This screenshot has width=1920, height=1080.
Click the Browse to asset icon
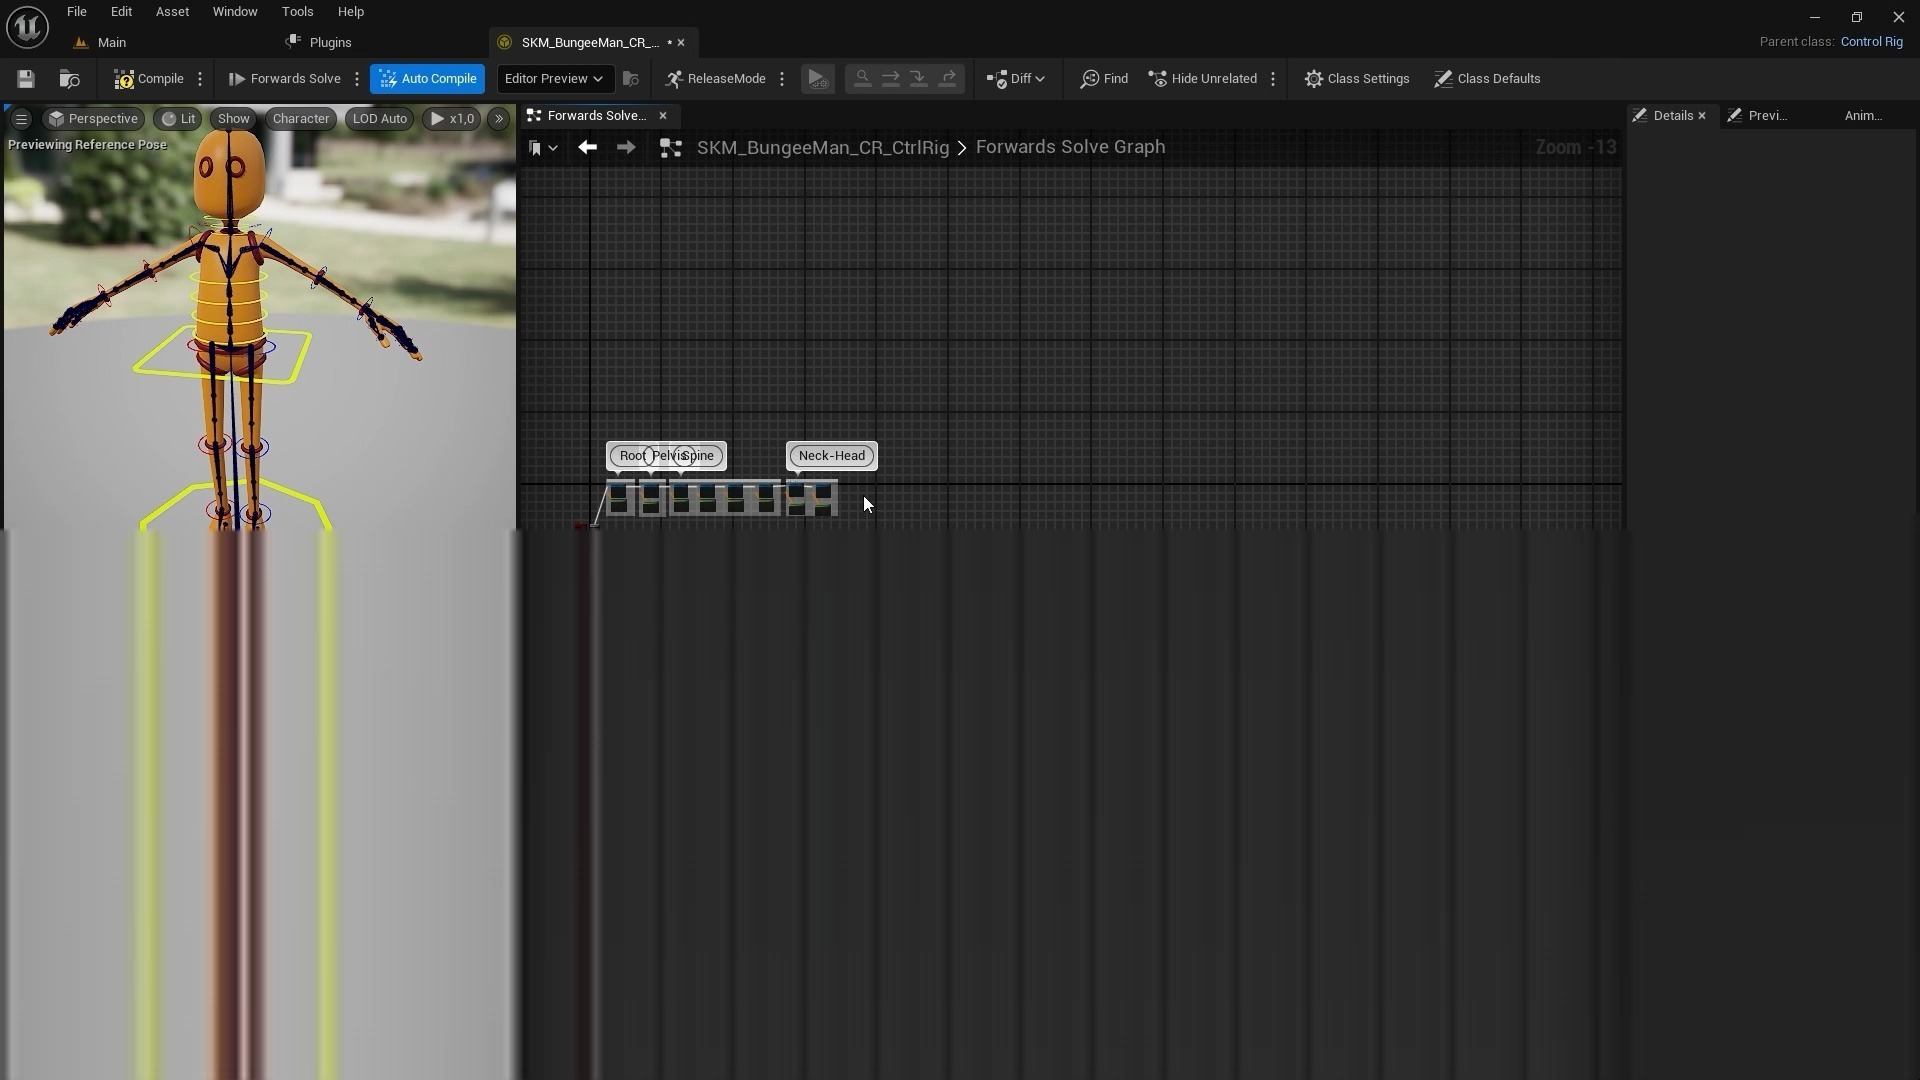[69, 79]
